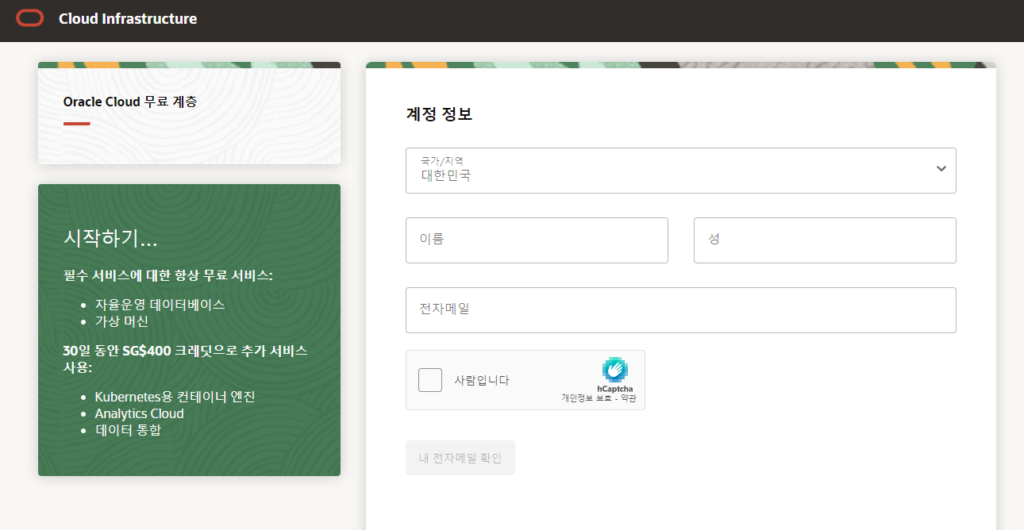Check the 사람입니다 captcha checkbox

pos(430,380)
